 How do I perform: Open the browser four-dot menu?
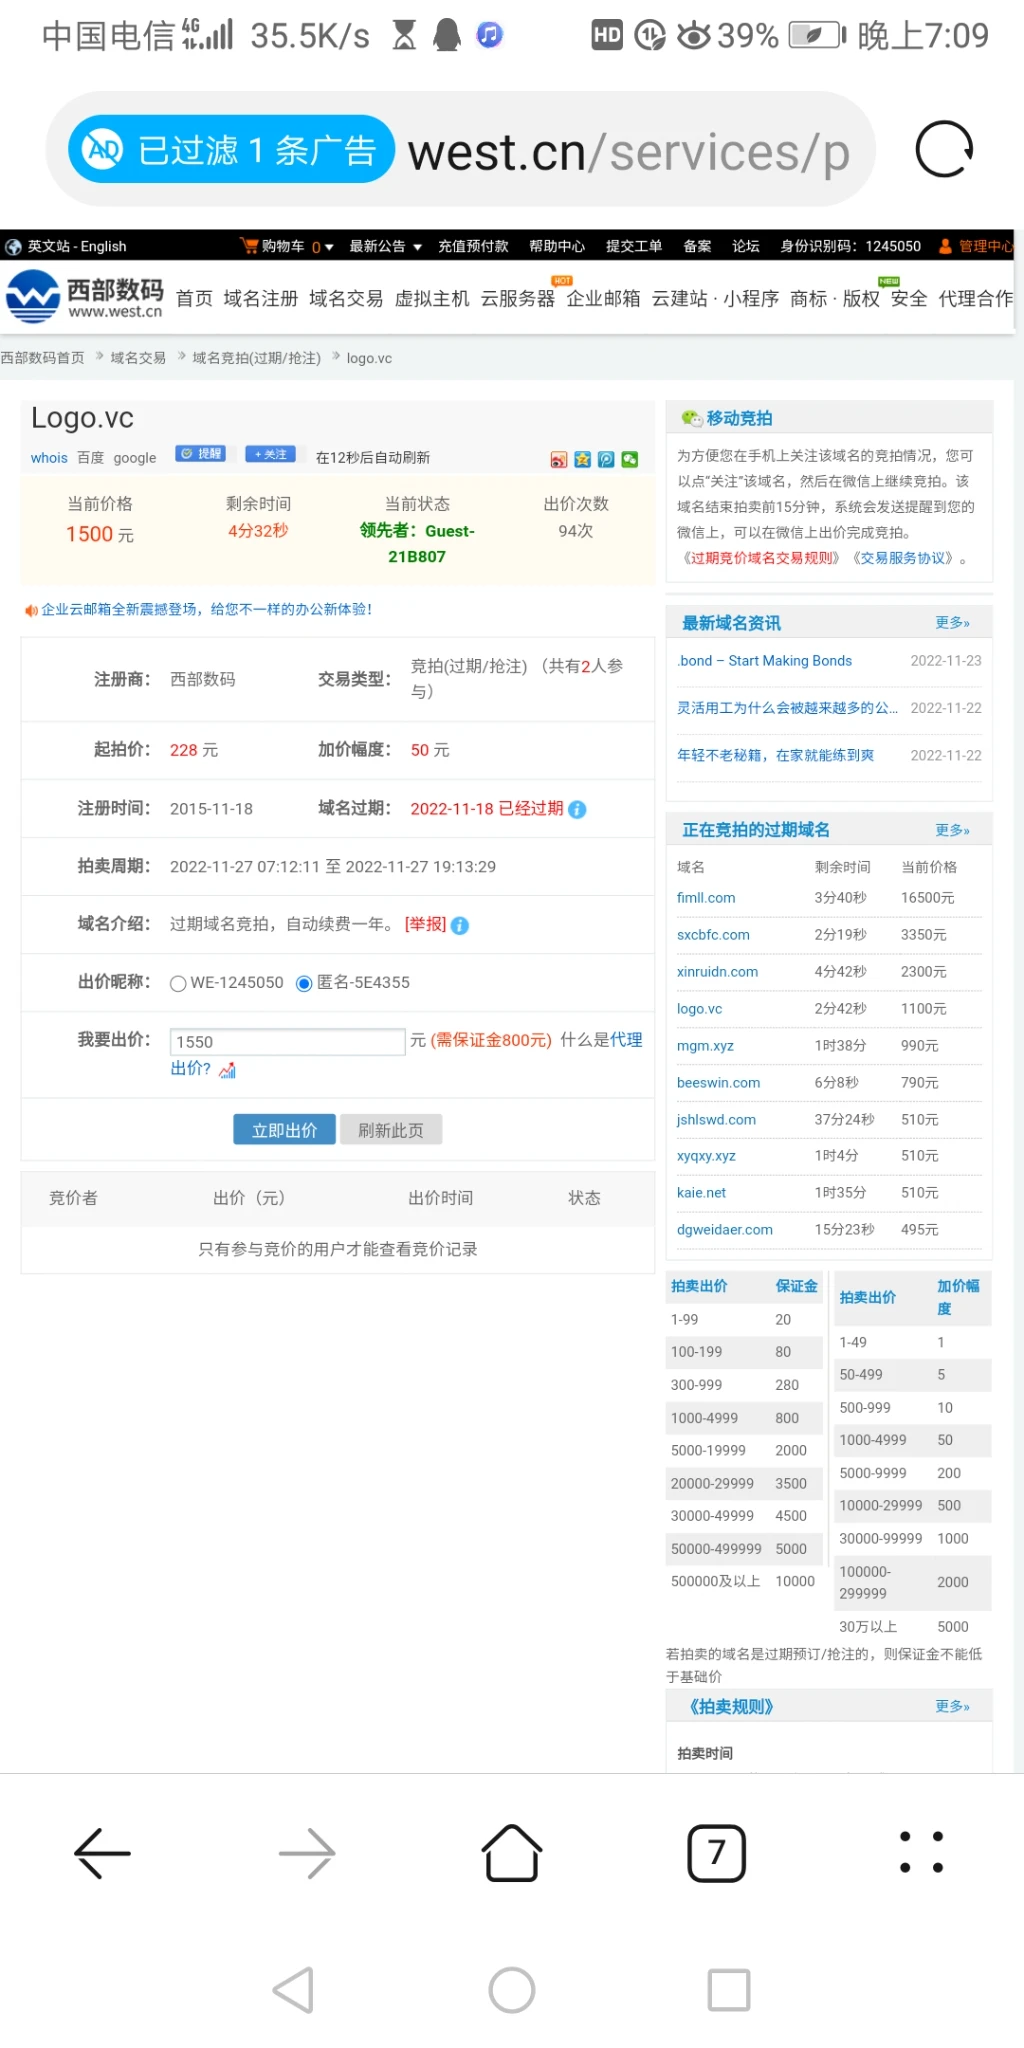921,1853
